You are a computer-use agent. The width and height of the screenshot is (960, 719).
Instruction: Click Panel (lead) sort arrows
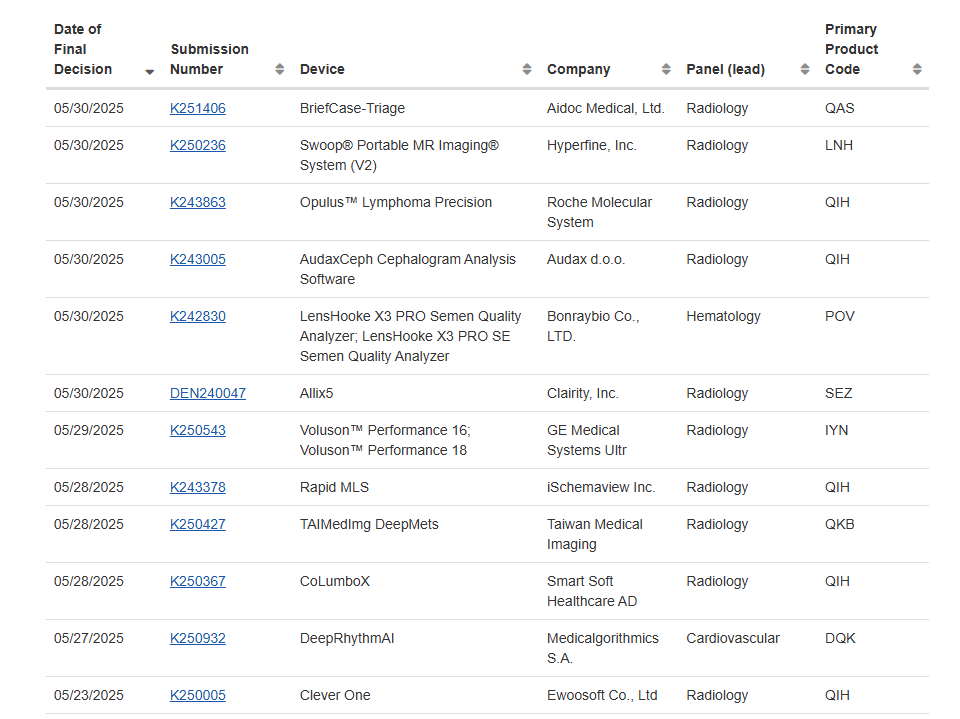[805, 69]
